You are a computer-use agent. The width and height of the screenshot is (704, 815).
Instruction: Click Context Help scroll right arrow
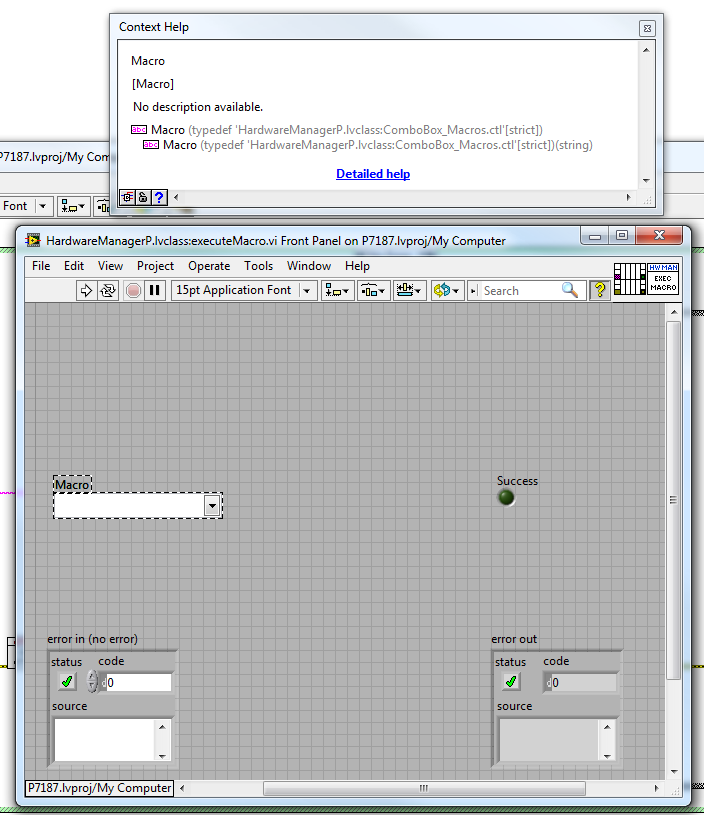tap(629, 198)
